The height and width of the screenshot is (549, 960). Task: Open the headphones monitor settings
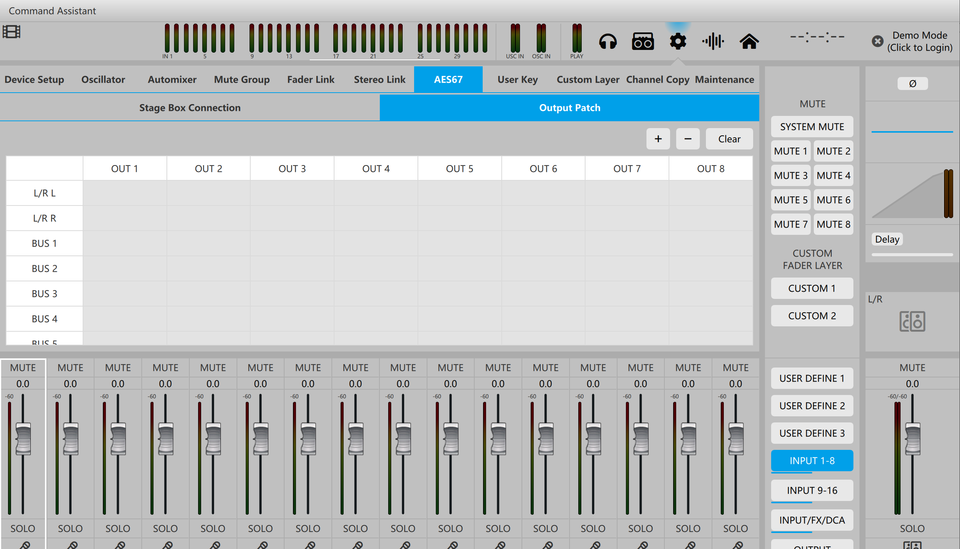[x=608, y=41]
